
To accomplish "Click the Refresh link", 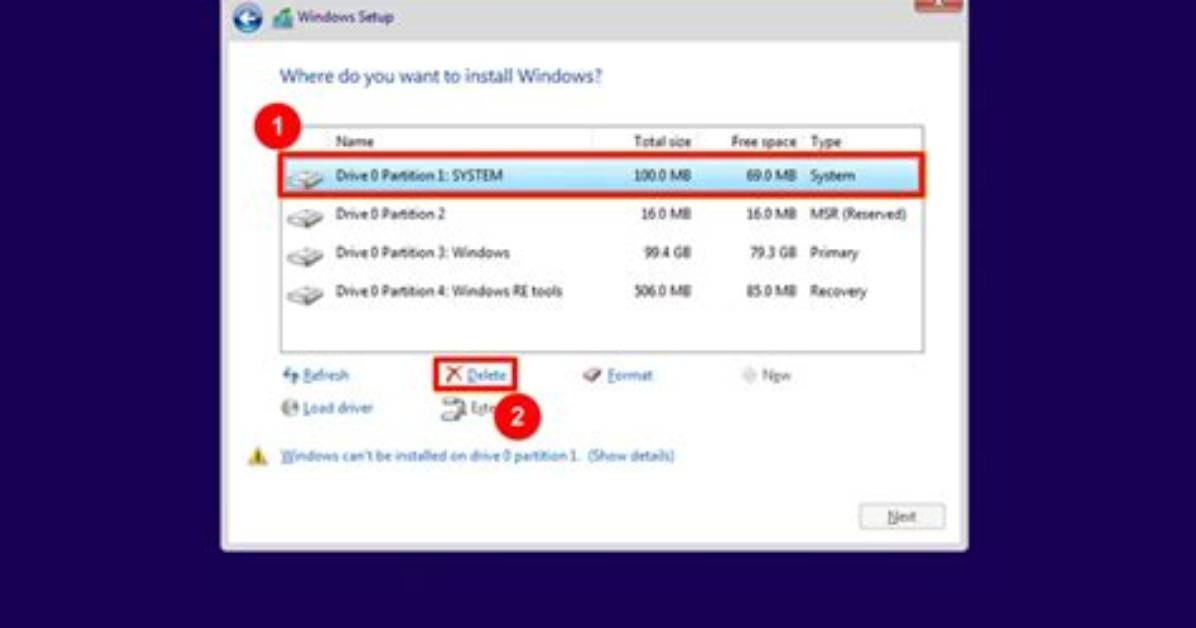I will pyautogui.click(x=326, y=375).
